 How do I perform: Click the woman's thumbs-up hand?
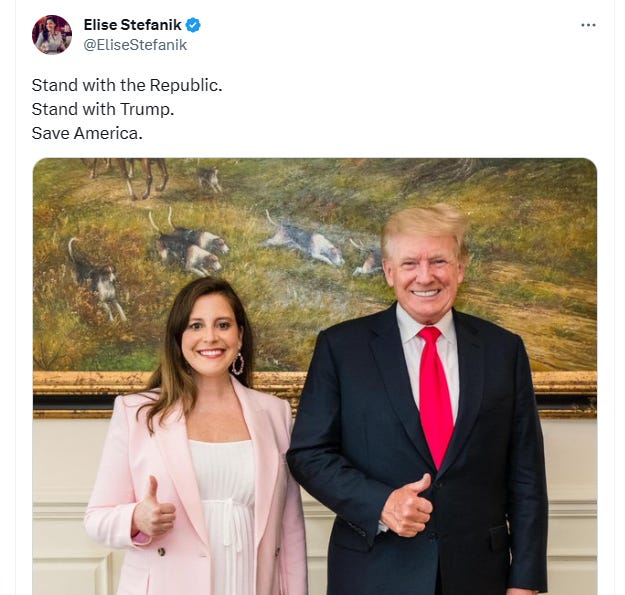pos(153,508)
